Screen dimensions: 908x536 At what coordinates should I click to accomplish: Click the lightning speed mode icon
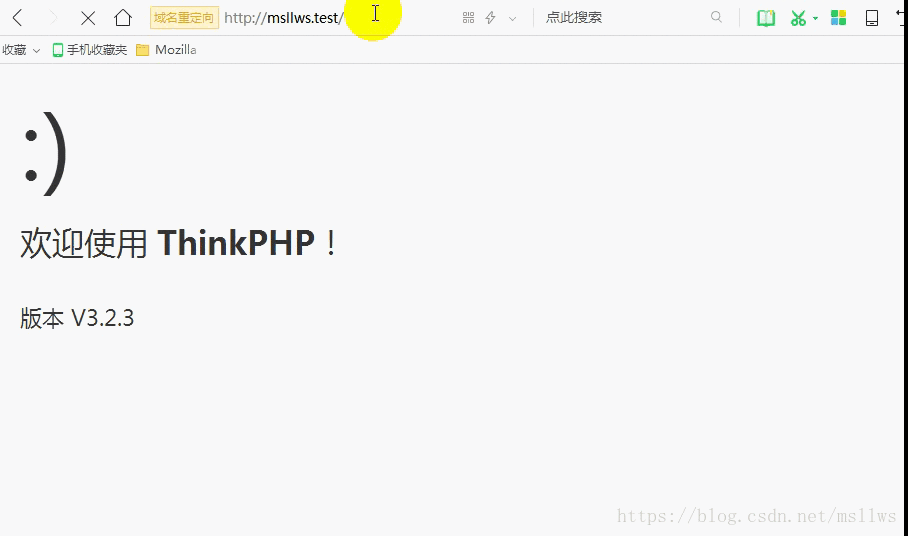coord(490,18)
